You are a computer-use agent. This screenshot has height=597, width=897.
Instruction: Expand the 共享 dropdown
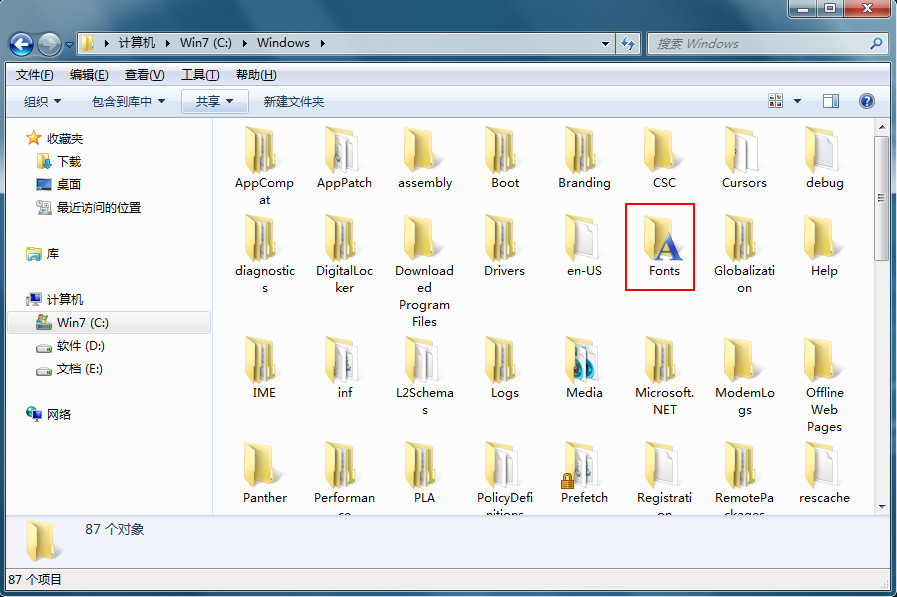[215, 102]
